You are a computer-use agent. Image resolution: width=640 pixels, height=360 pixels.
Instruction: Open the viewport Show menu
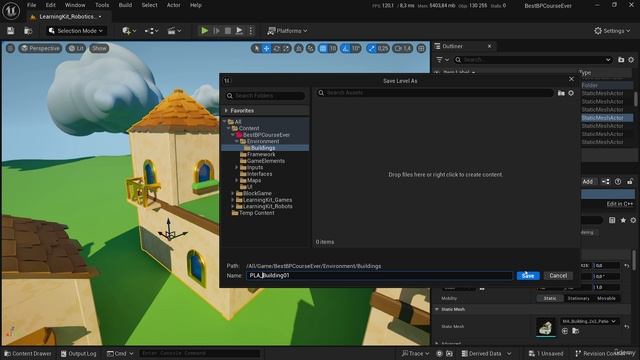coord(99,48)
